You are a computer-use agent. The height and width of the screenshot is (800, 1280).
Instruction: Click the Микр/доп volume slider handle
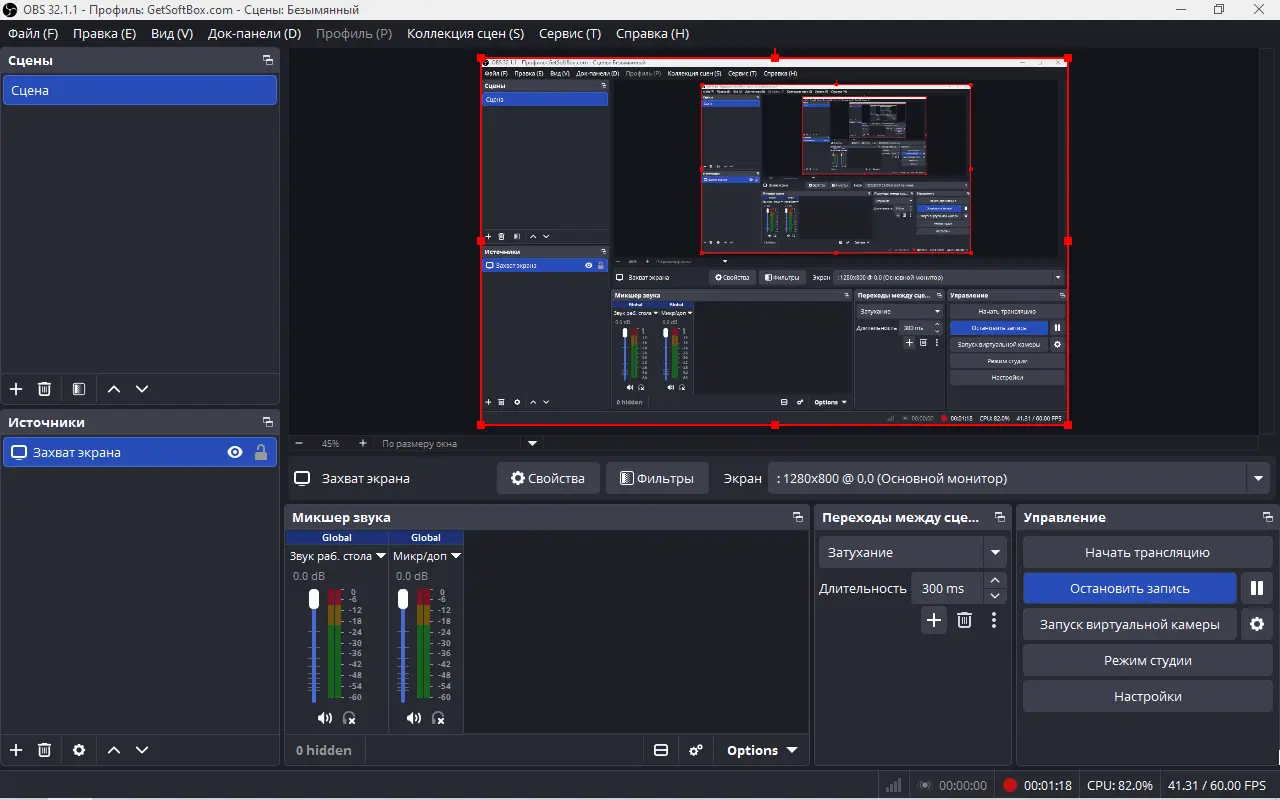(403, 598)
